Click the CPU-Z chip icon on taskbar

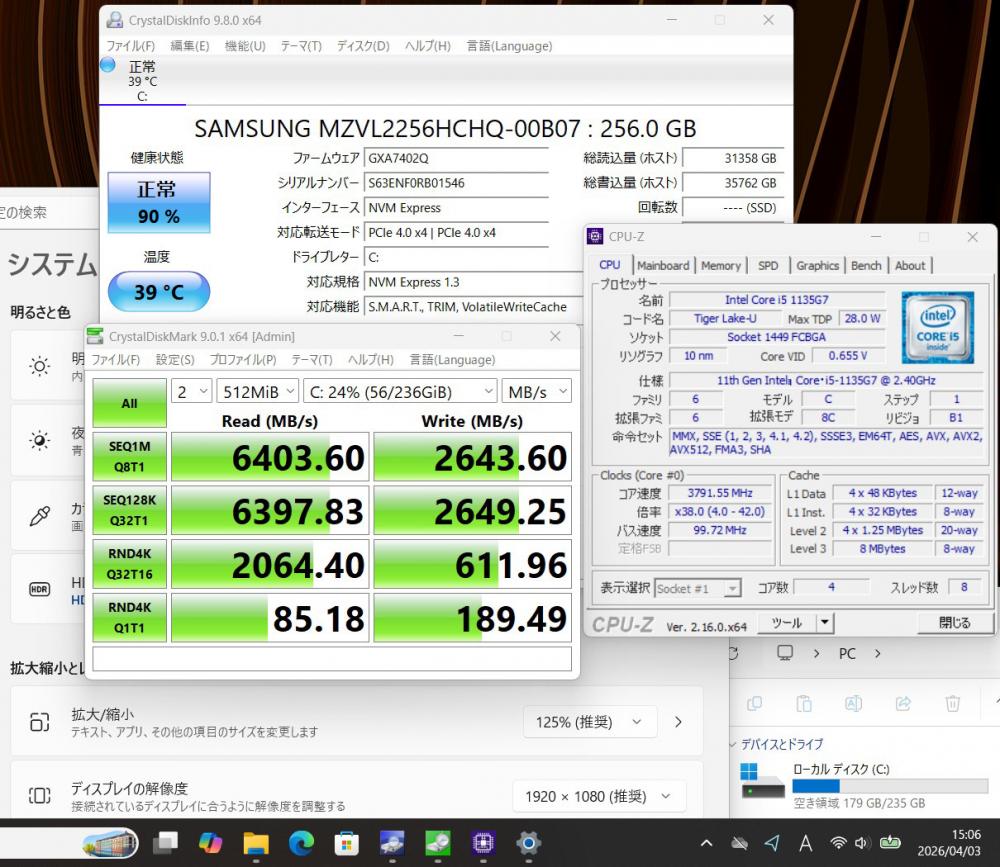click(483, 843)
